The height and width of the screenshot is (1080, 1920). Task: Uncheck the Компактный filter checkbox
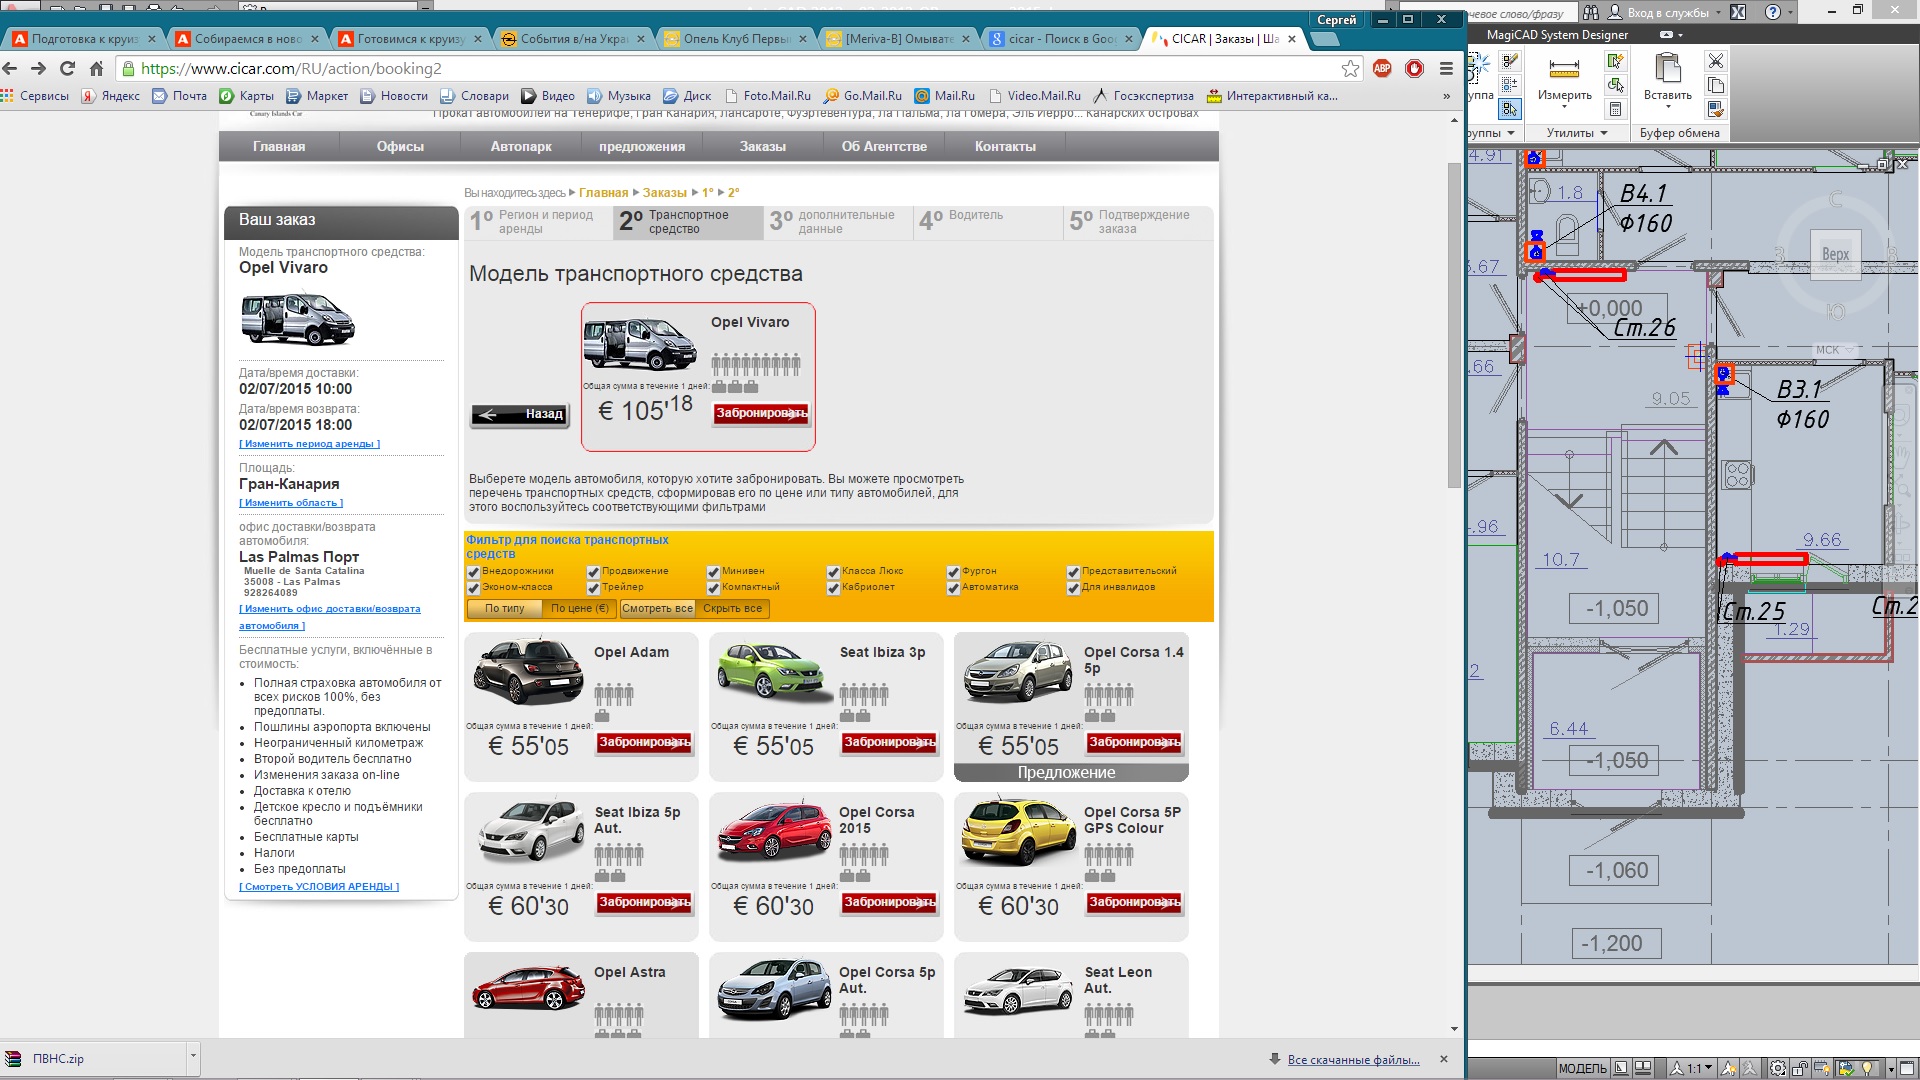click(713, 588)
